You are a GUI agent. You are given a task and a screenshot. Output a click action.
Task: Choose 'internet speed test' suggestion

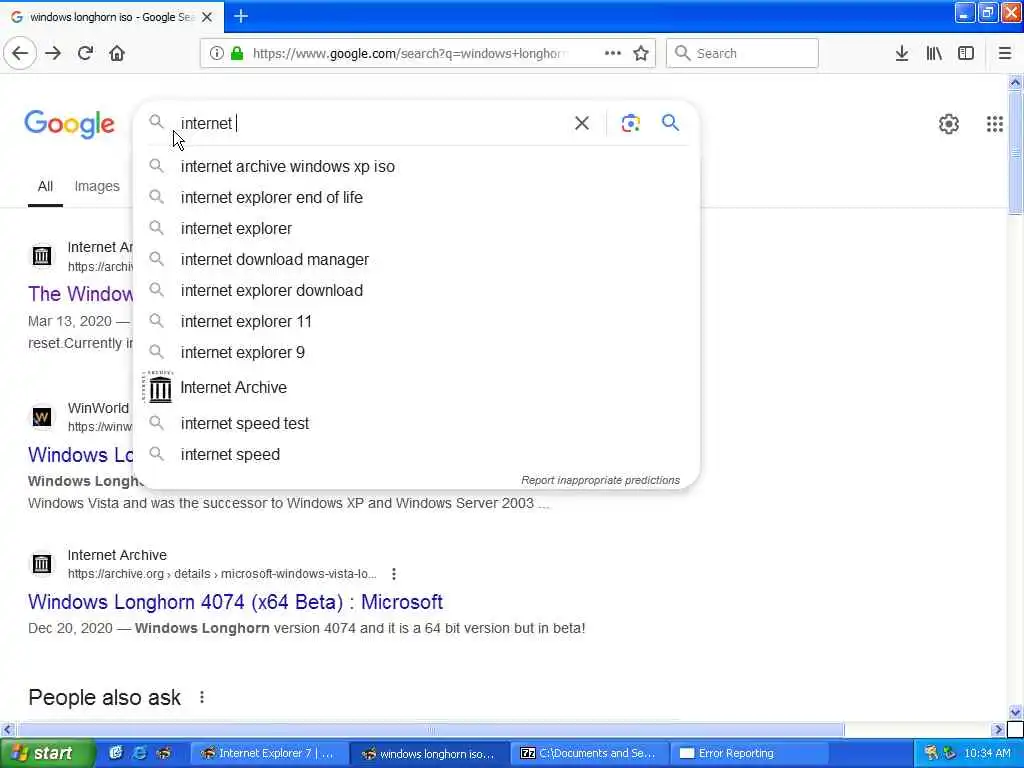(417, 423)
